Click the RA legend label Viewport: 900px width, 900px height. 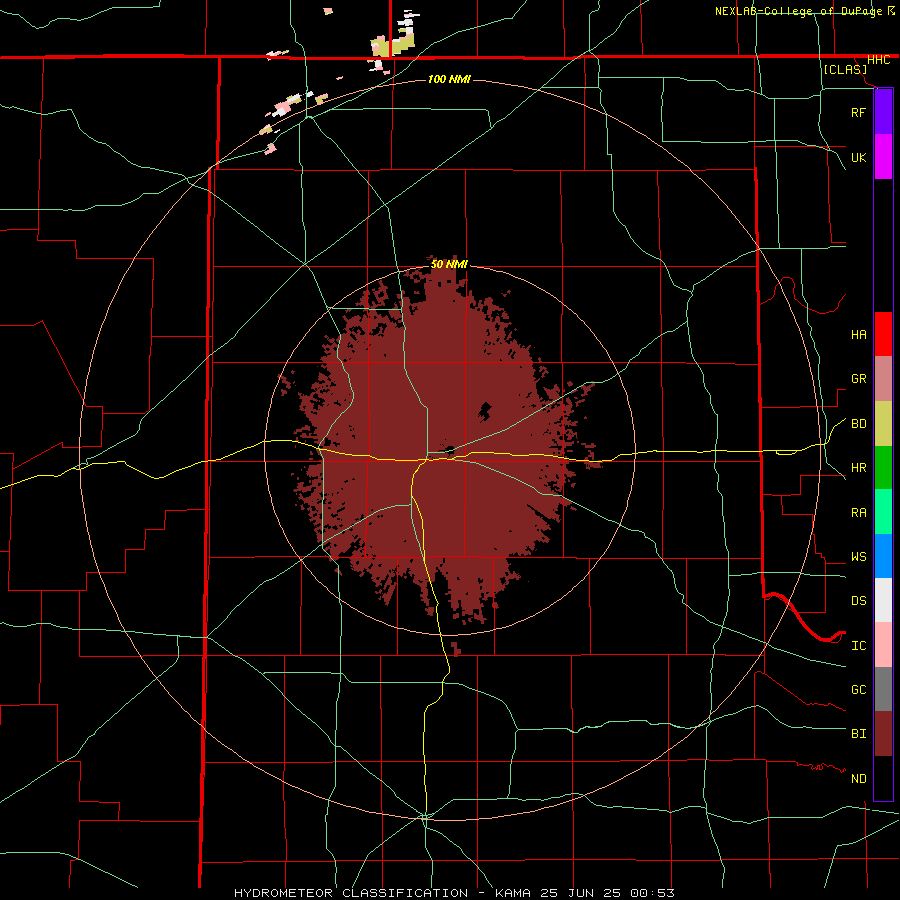(858, 513)
